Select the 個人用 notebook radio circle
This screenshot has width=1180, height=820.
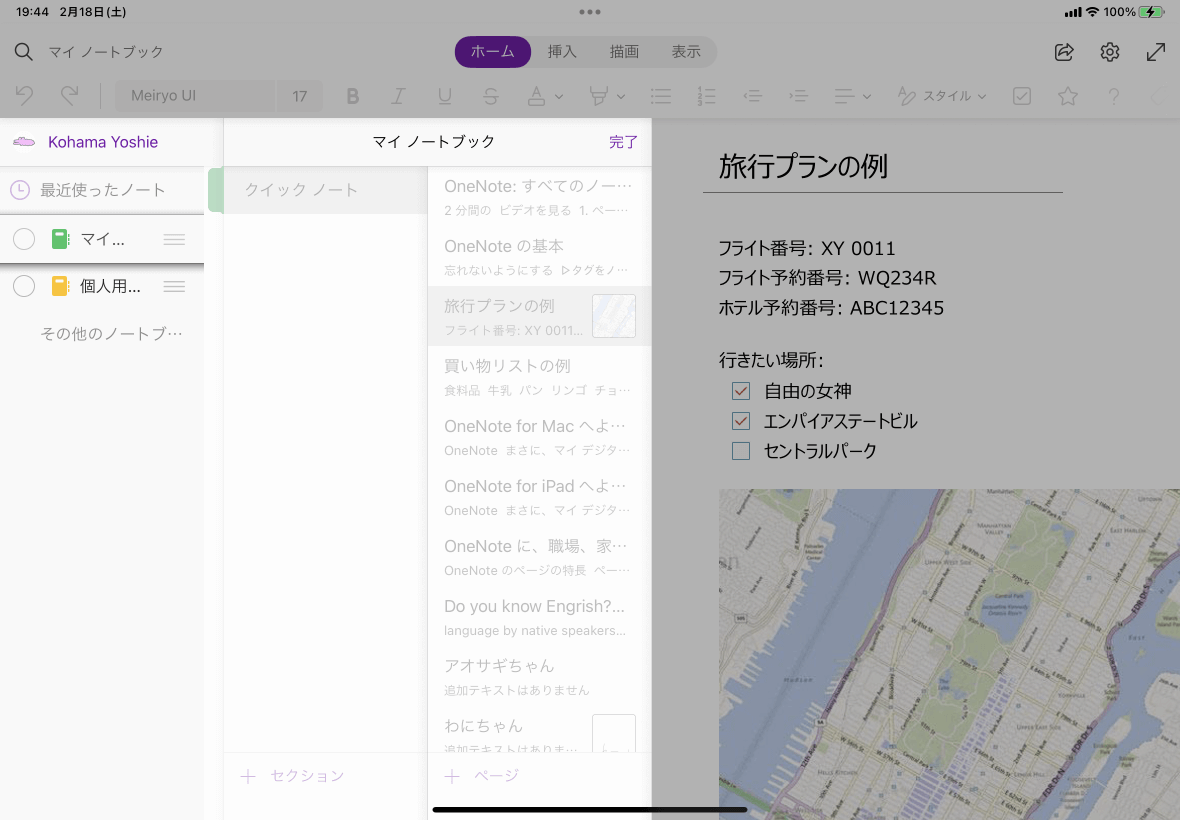[x=24, y=286]
